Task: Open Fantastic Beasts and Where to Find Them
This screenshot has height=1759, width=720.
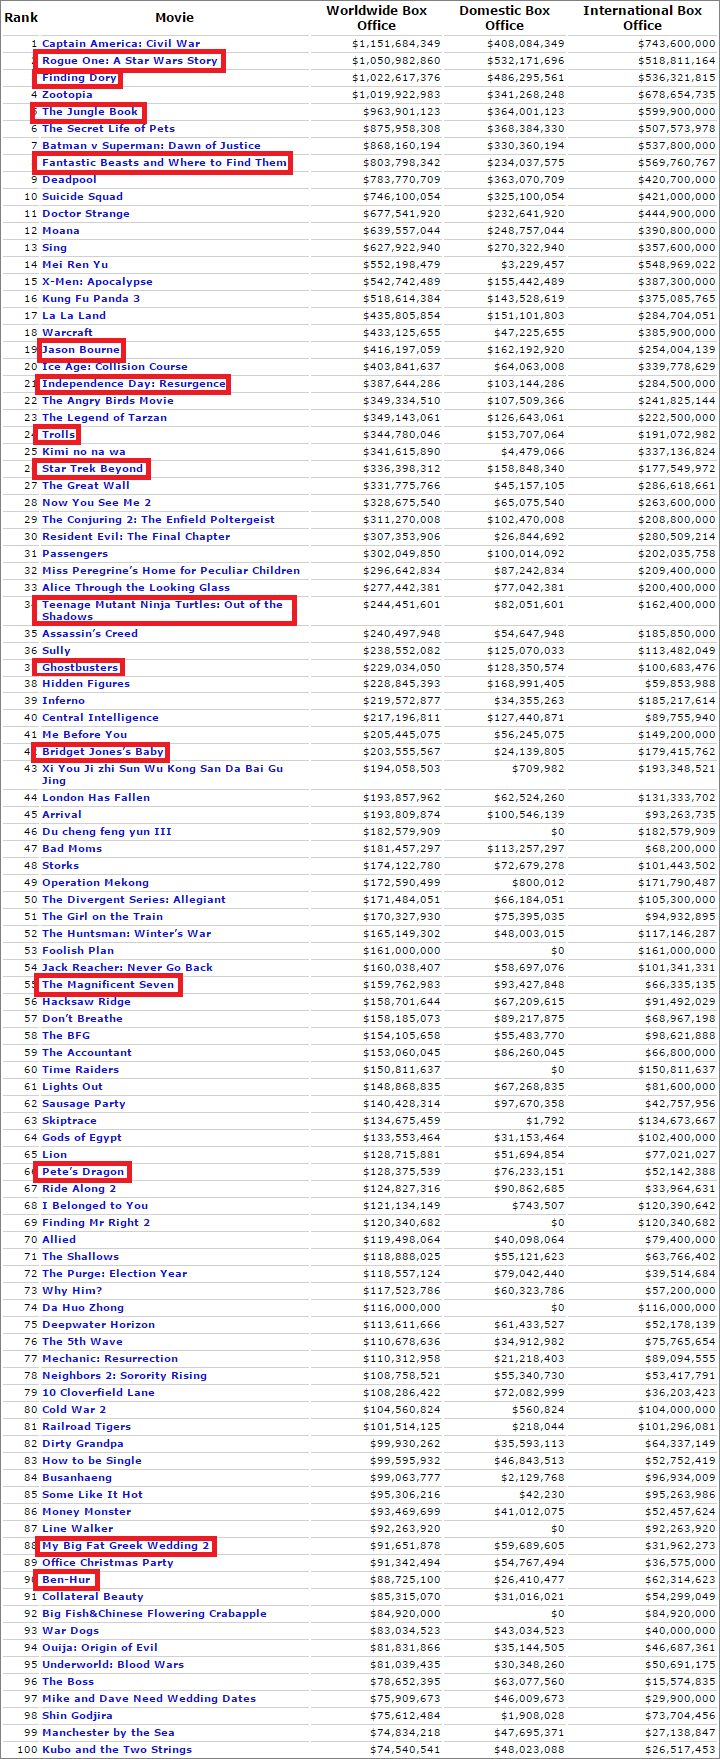Action: [164, 163]
